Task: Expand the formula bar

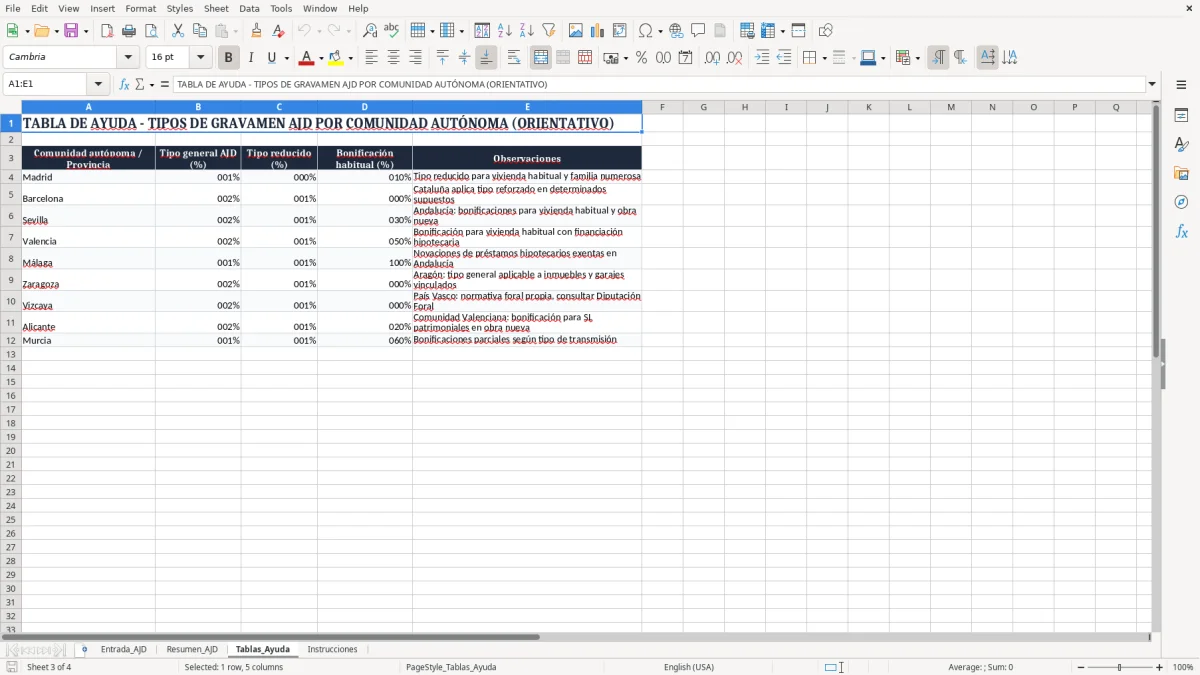Action: coord(1152,84)
